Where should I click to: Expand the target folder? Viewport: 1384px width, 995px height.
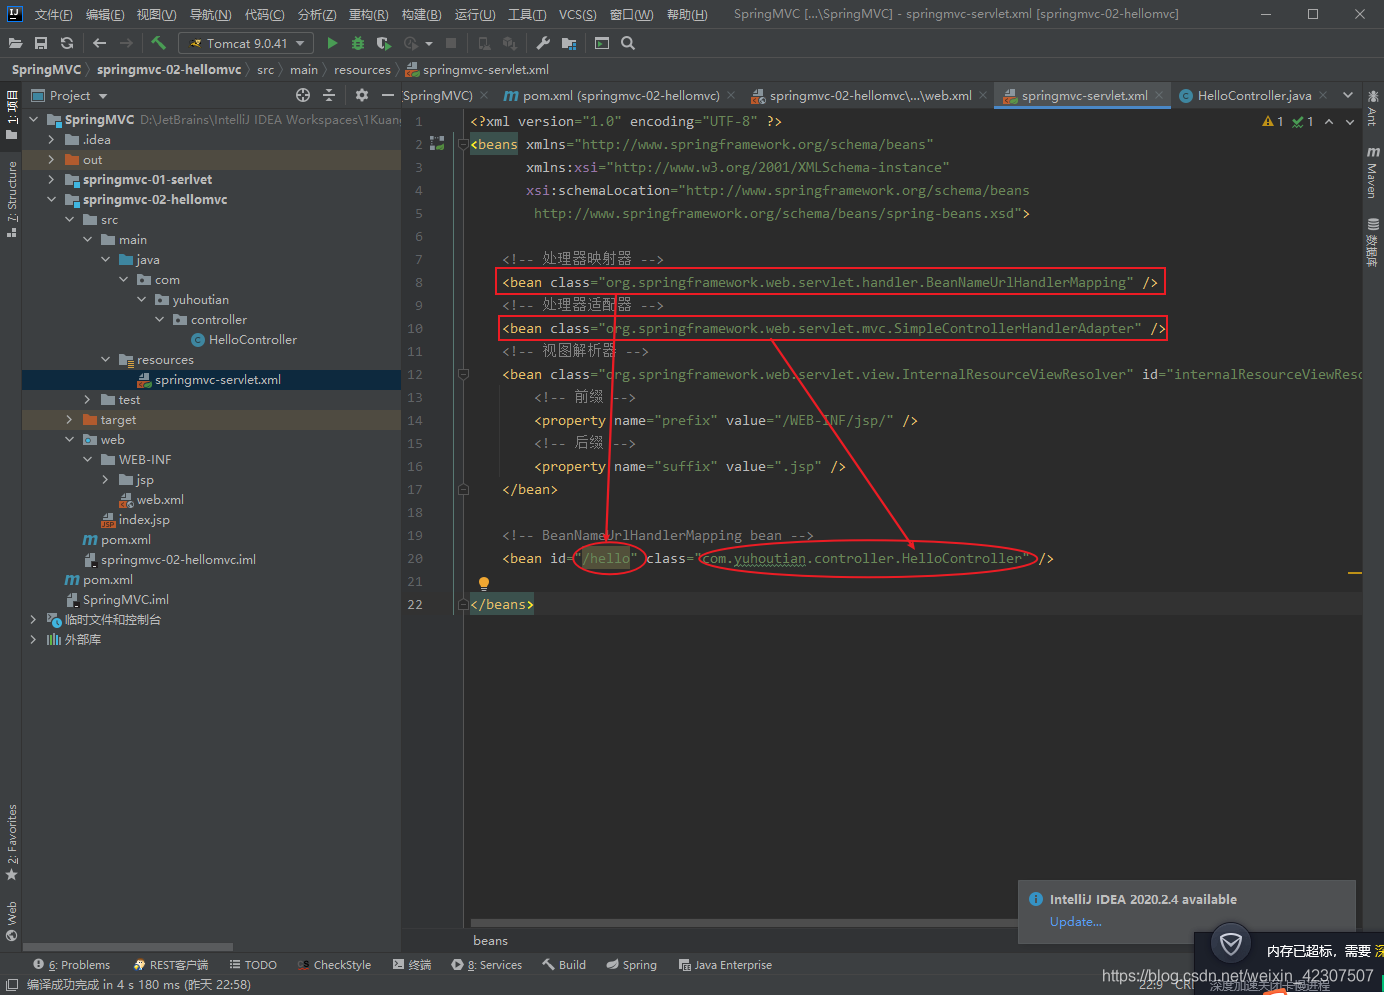click(x=69, y=420)
